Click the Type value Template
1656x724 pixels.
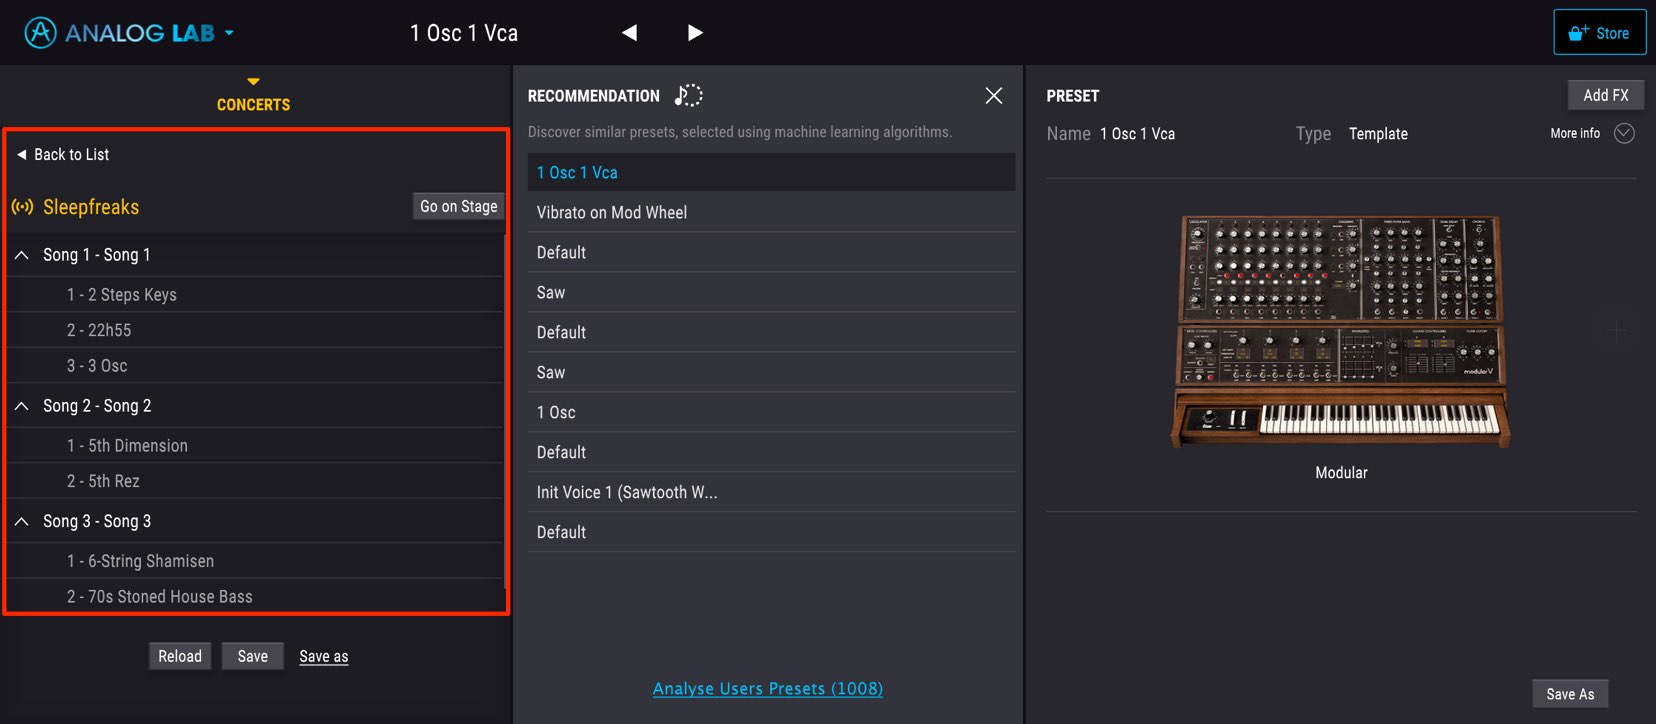(x=1378, y=134)
